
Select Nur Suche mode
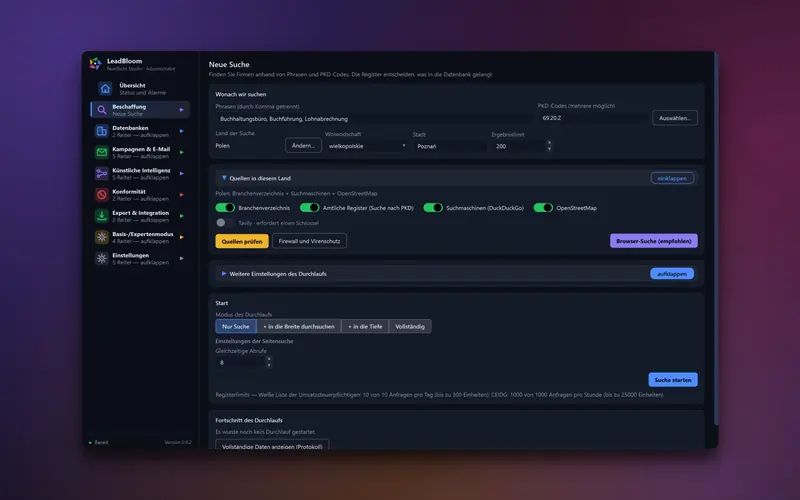[236, 327]
